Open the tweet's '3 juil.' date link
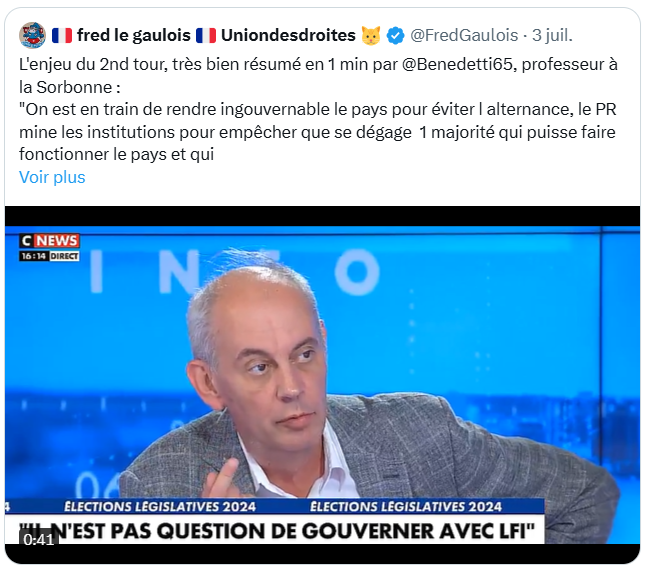This screenshot has height=568, width=648. pyautogui.click(x=552, y=36)
